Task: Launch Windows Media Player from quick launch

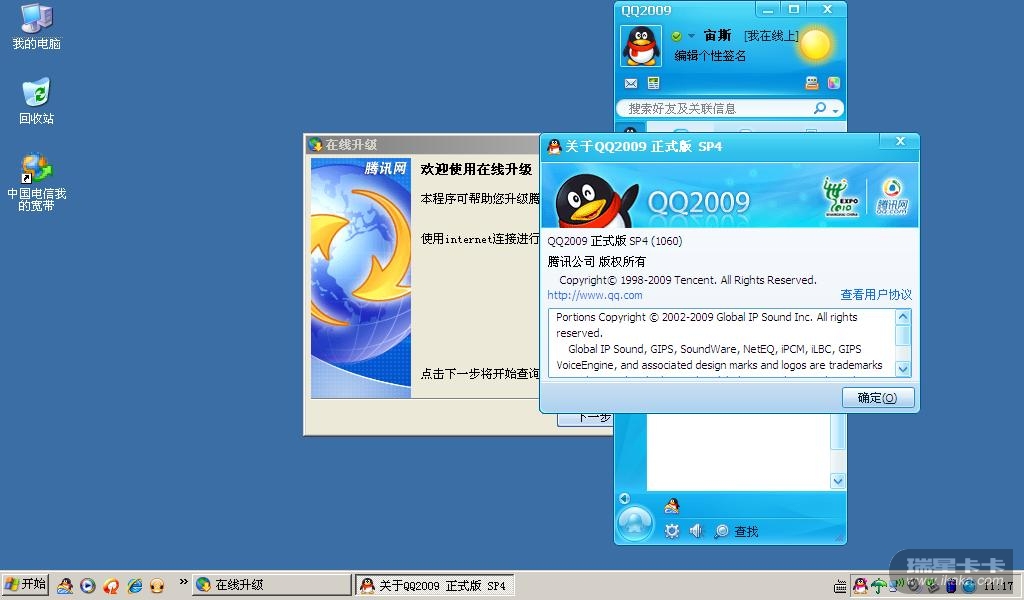Action: pos(88,585)
